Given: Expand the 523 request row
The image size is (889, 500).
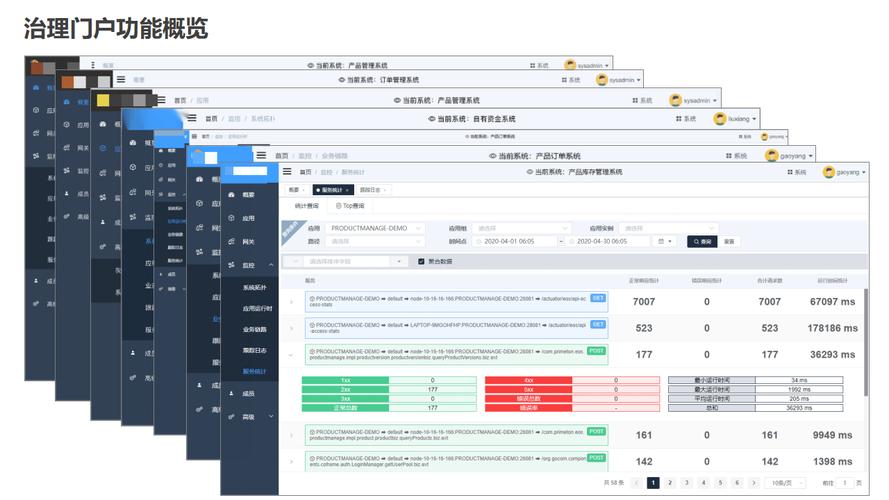Looking at the screenshot, I should click(291, 328).
